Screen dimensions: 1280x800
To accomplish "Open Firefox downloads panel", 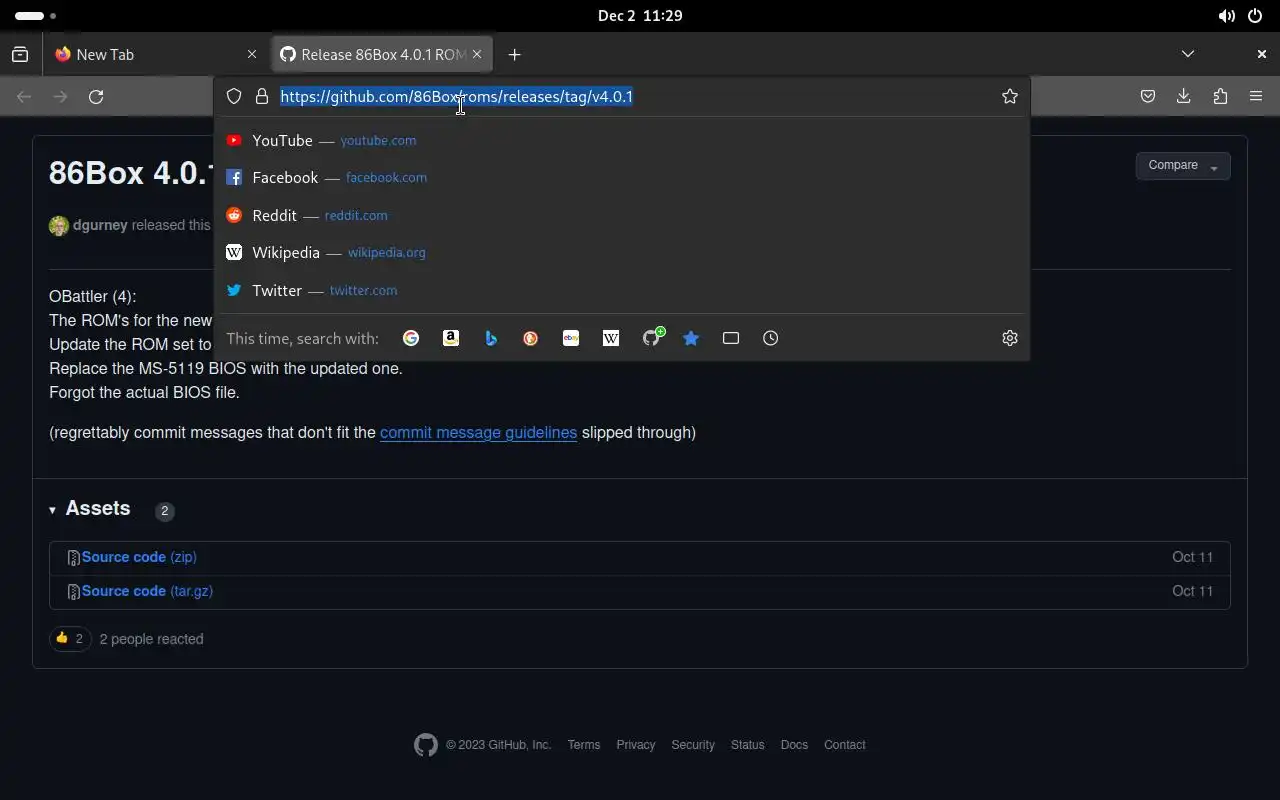I will (x=1184, y=96).
